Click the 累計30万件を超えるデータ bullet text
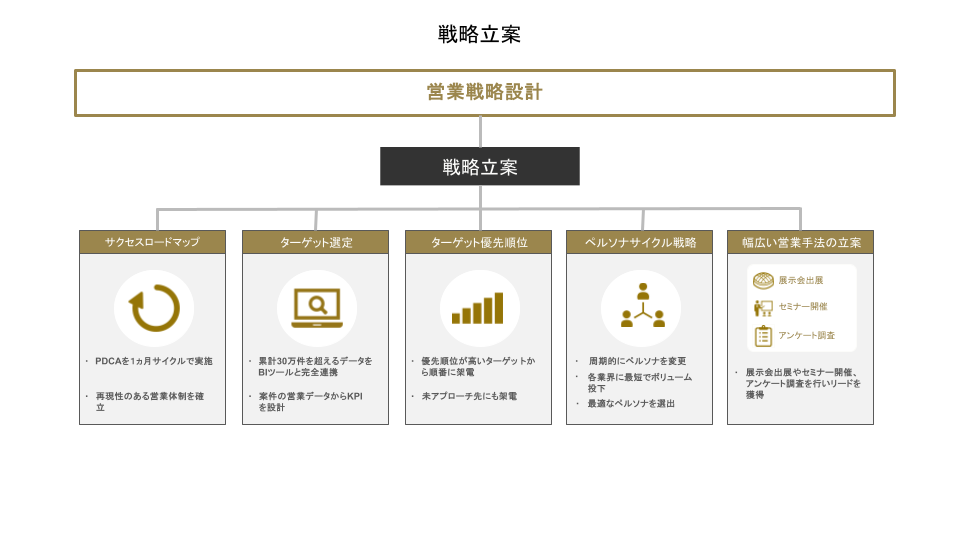Image resolution: width=960 pixels, height=540 pixels. coord(315,361)
